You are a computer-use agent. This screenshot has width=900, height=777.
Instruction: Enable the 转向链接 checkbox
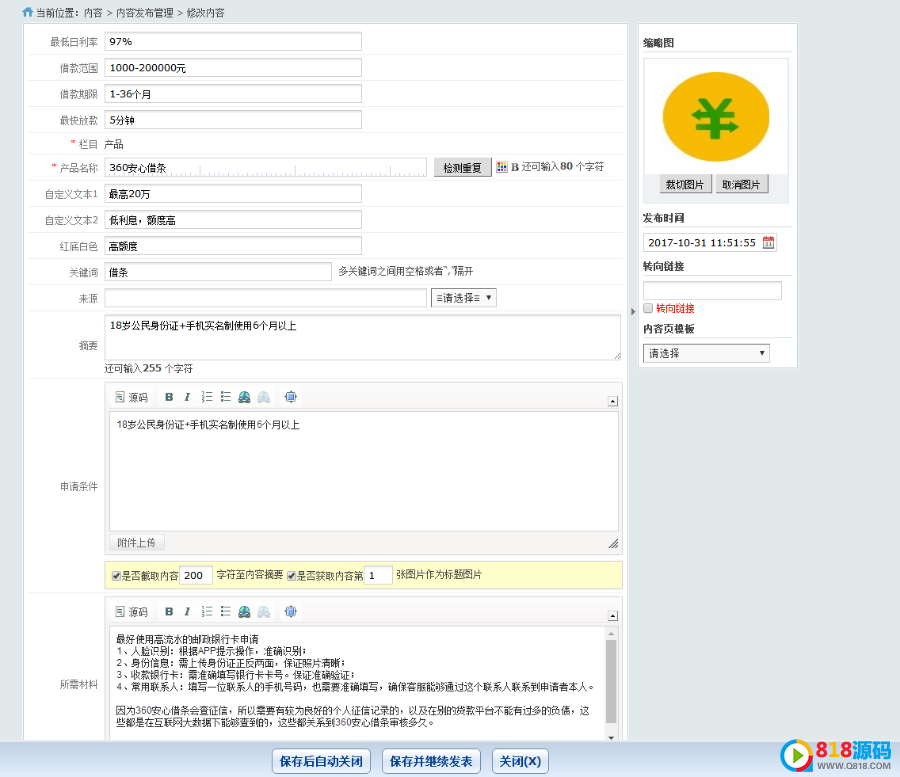click(x=648, y=308)
